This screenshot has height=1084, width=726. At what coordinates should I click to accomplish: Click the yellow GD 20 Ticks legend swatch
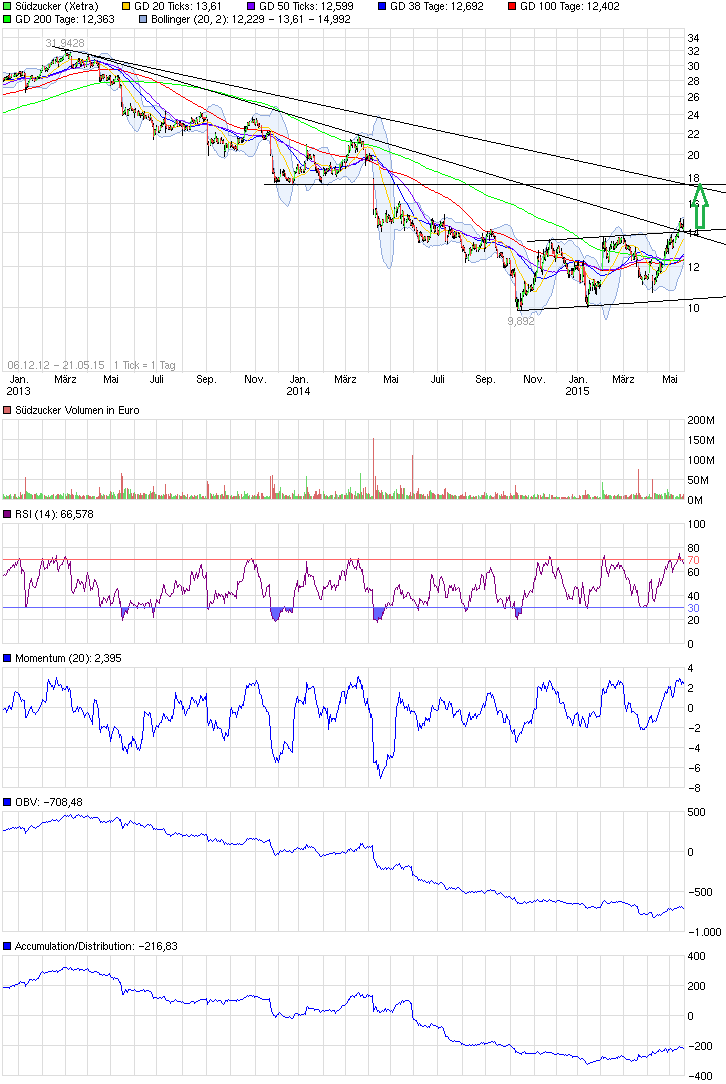click(x=126, y=6)
